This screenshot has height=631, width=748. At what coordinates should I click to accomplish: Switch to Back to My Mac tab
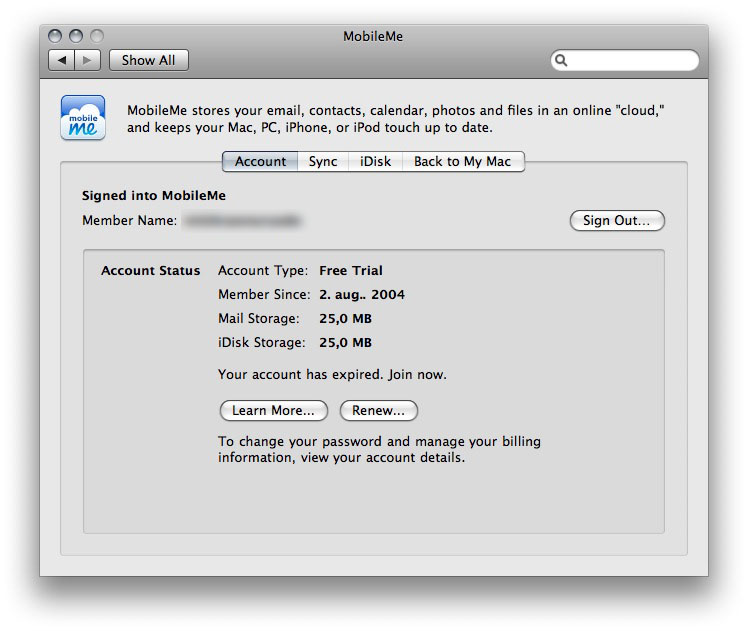pyautogui.click(x=463, y=161)
